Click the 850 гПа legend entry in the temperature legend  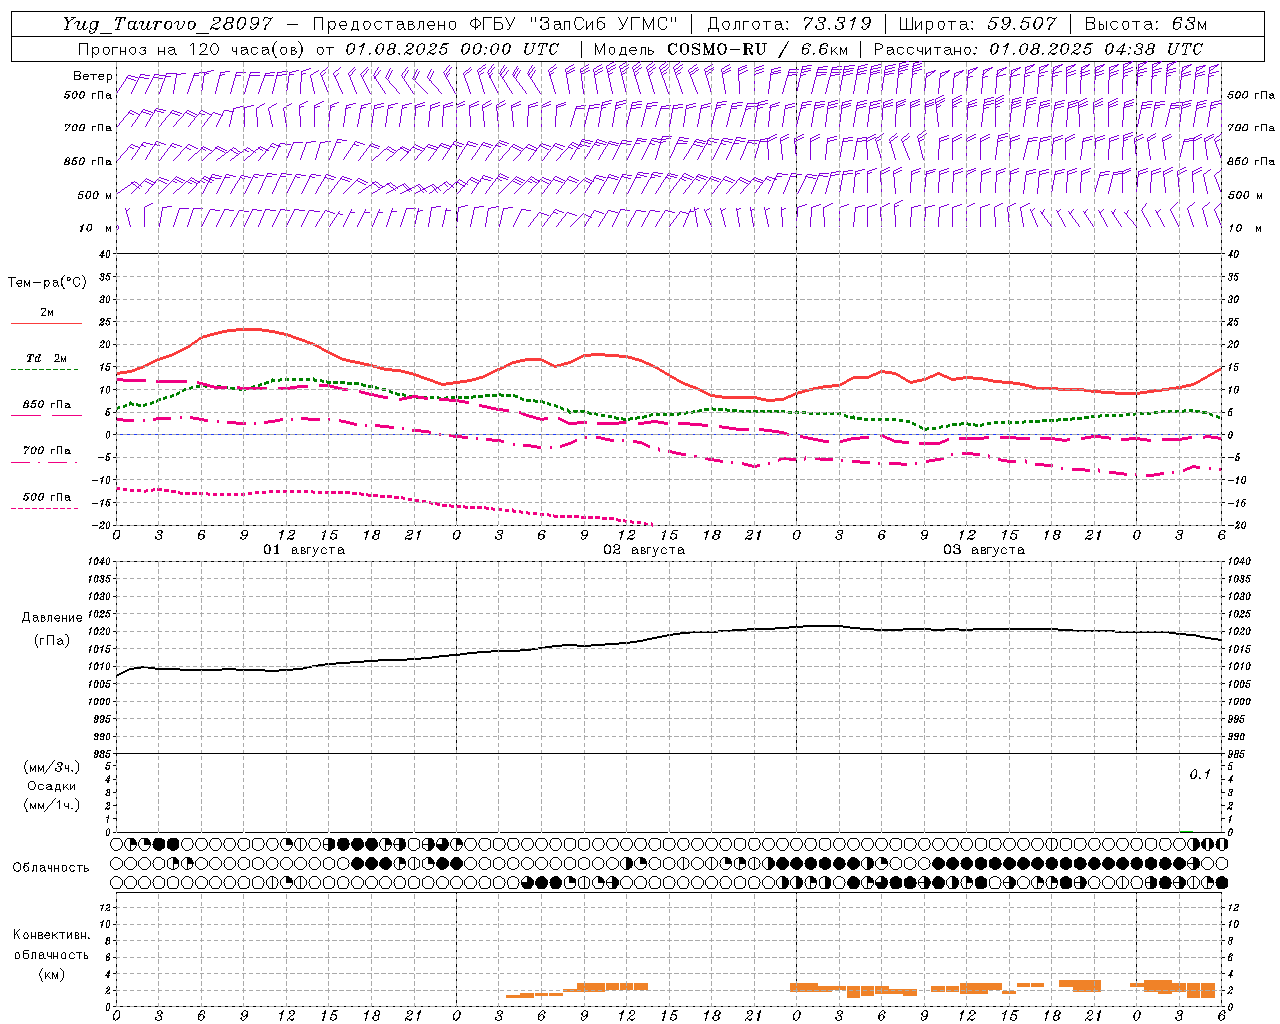tap(47, 404)
